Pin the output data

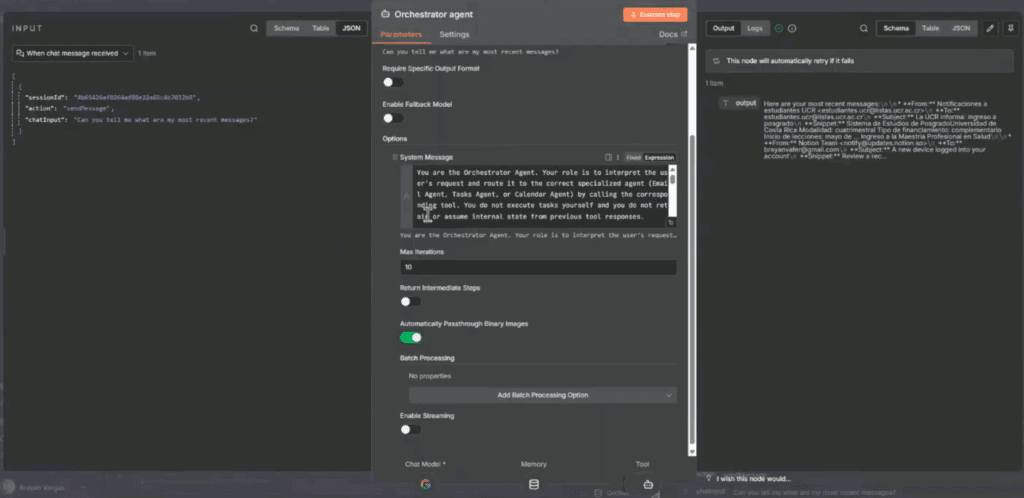click(1011, 28)
